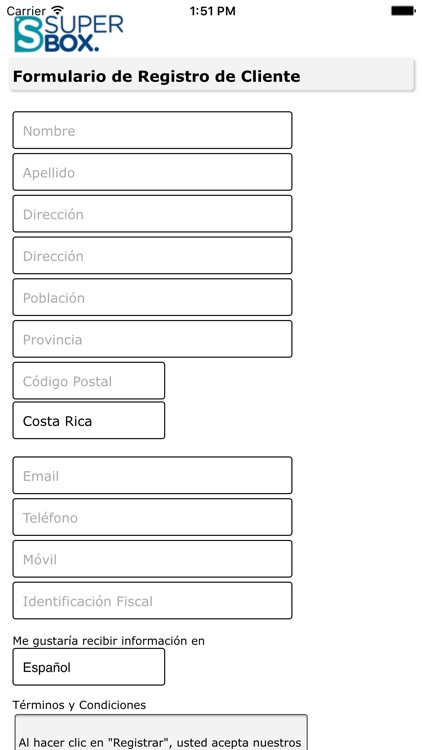Tap the Wi-Fi status icon
Viewport: 422px width, 750px height.
tap(57, 10)
